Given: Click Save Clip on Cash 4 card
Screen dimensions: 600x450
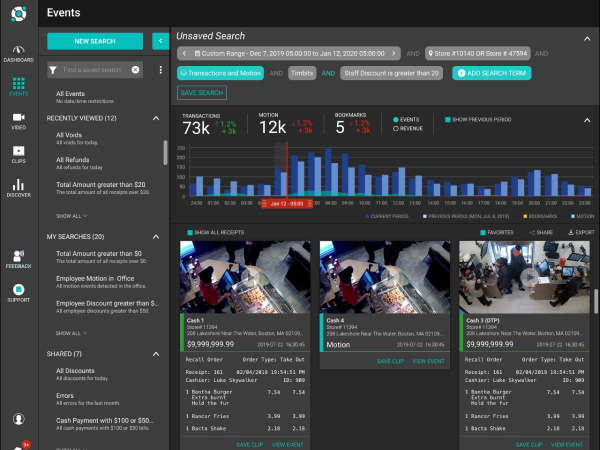Looking at the screenshot, I should coord(390,361).
